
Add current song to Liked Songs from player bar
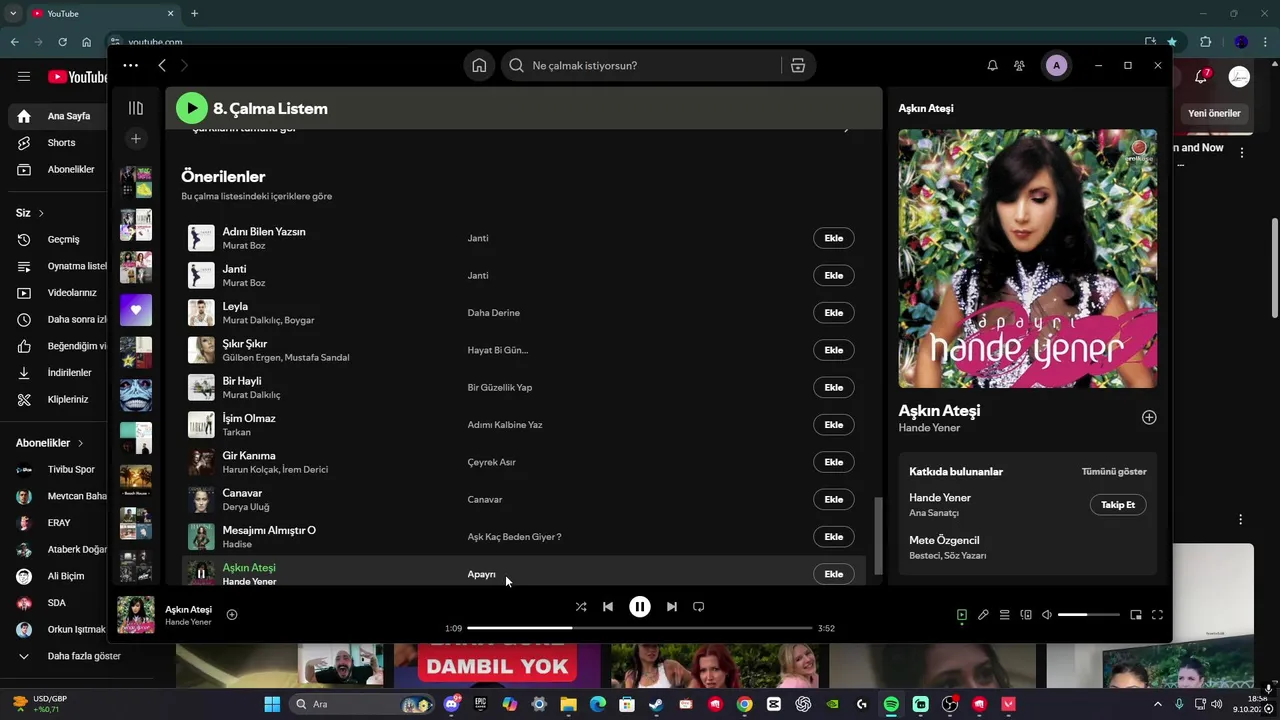(232, 615)
